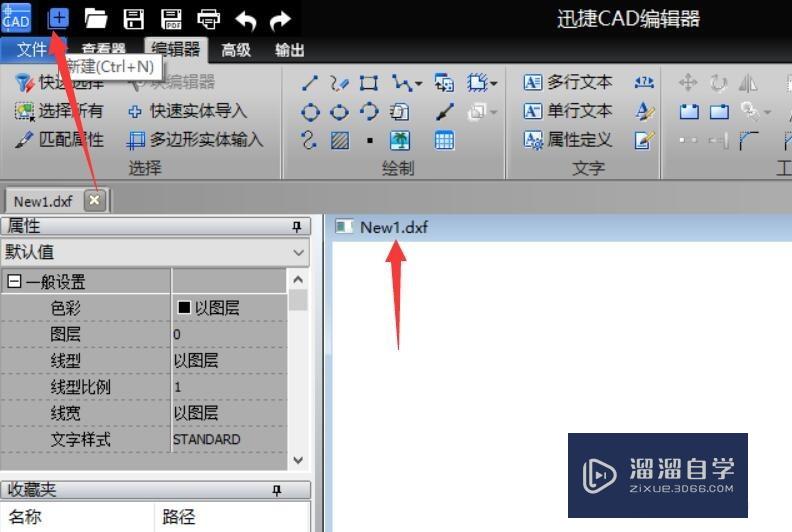The image size is (792, 532).
Task: Click the Fillet corner tool icon
Action: (748, 140)
